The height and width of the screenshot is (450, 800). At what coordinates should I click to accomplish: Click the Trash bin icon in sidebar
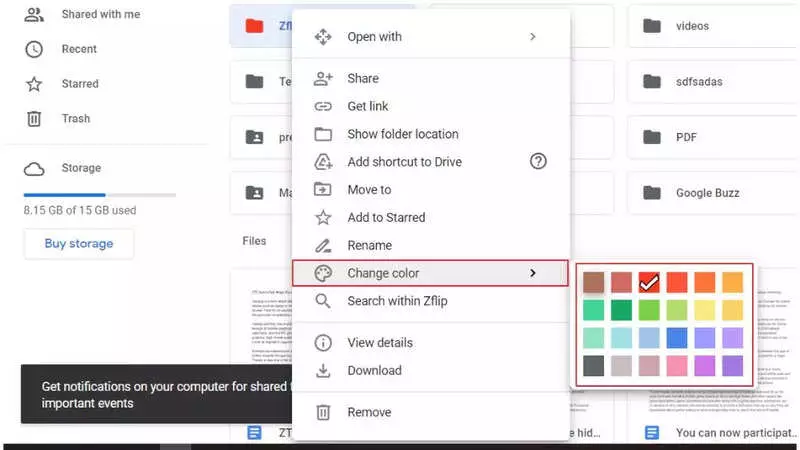34,118
